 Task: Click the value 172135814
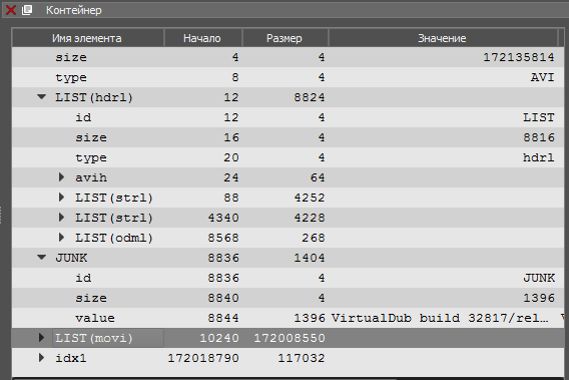(519, 57)
